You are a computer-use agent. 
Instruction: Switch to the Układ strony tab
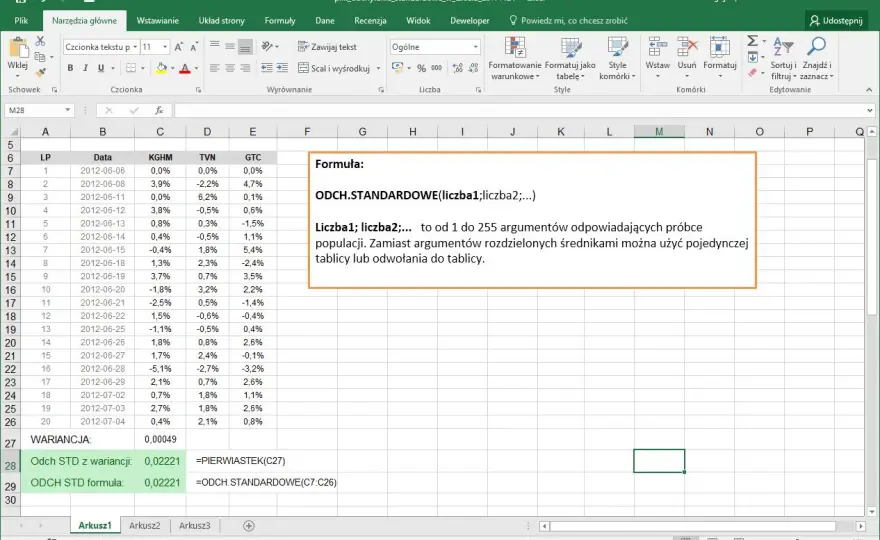click(222, 20)
